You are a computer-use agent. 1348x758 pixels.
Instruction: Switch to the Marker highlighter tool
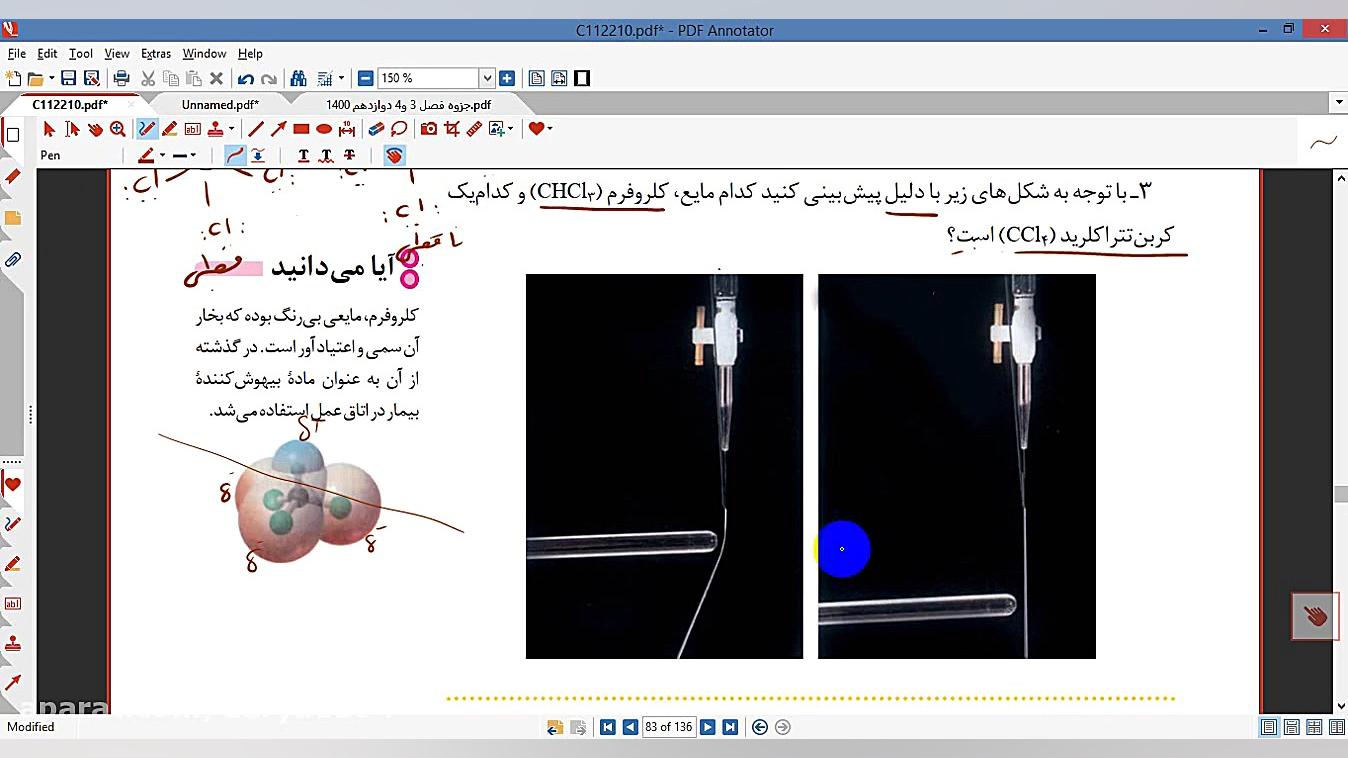169,129
